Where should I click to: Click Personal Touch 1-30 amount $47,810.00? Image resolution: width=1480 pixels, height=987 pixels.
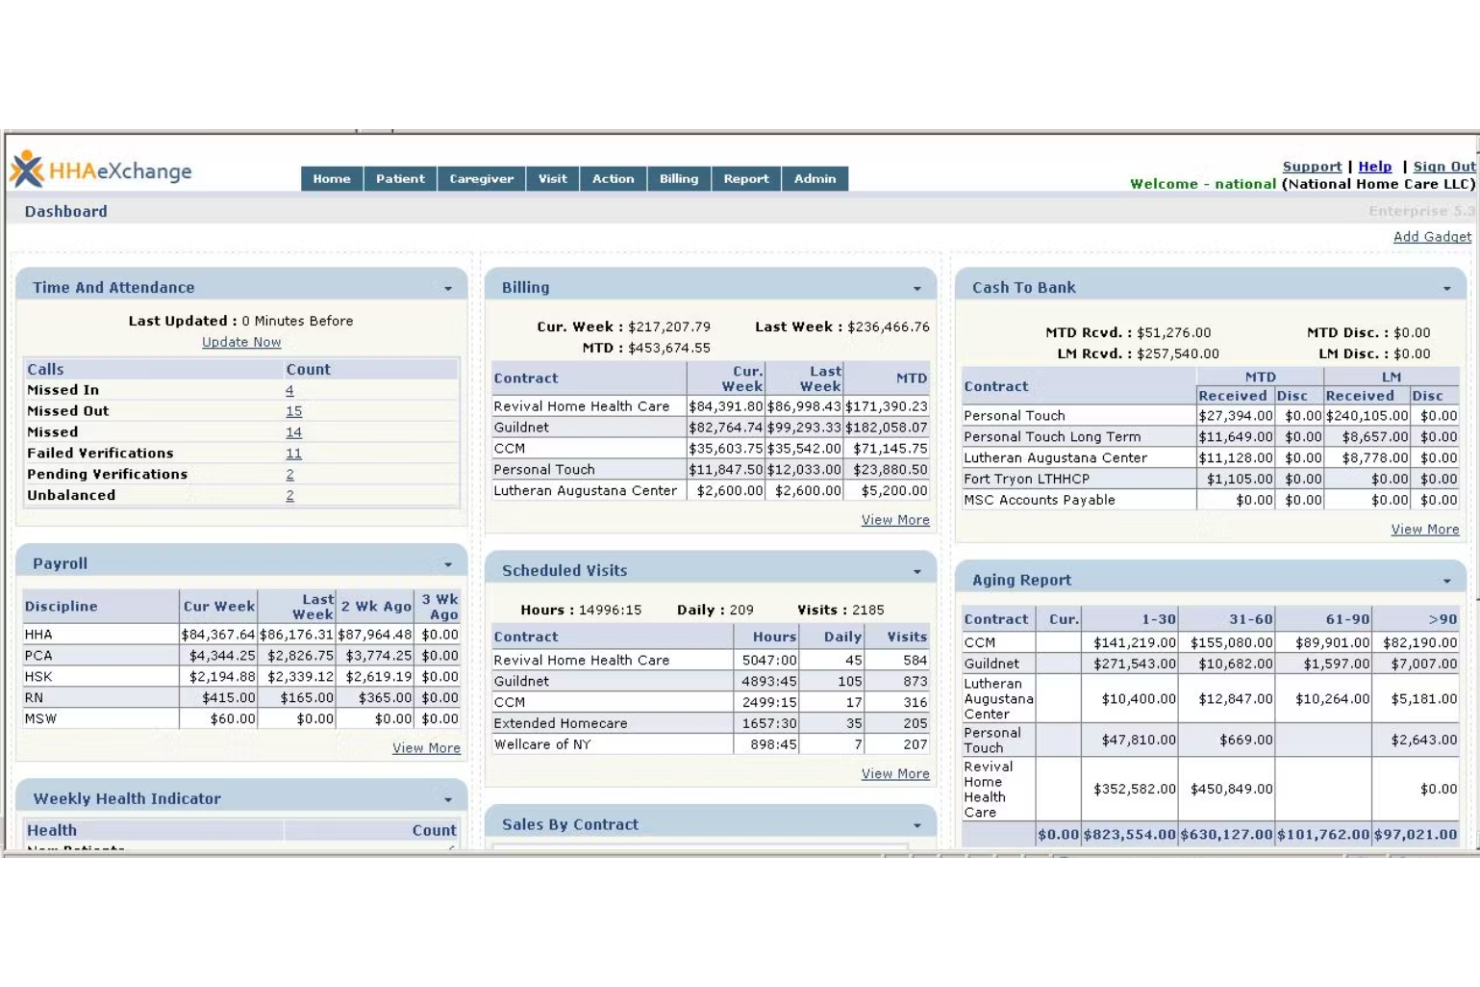(1138, 740)
